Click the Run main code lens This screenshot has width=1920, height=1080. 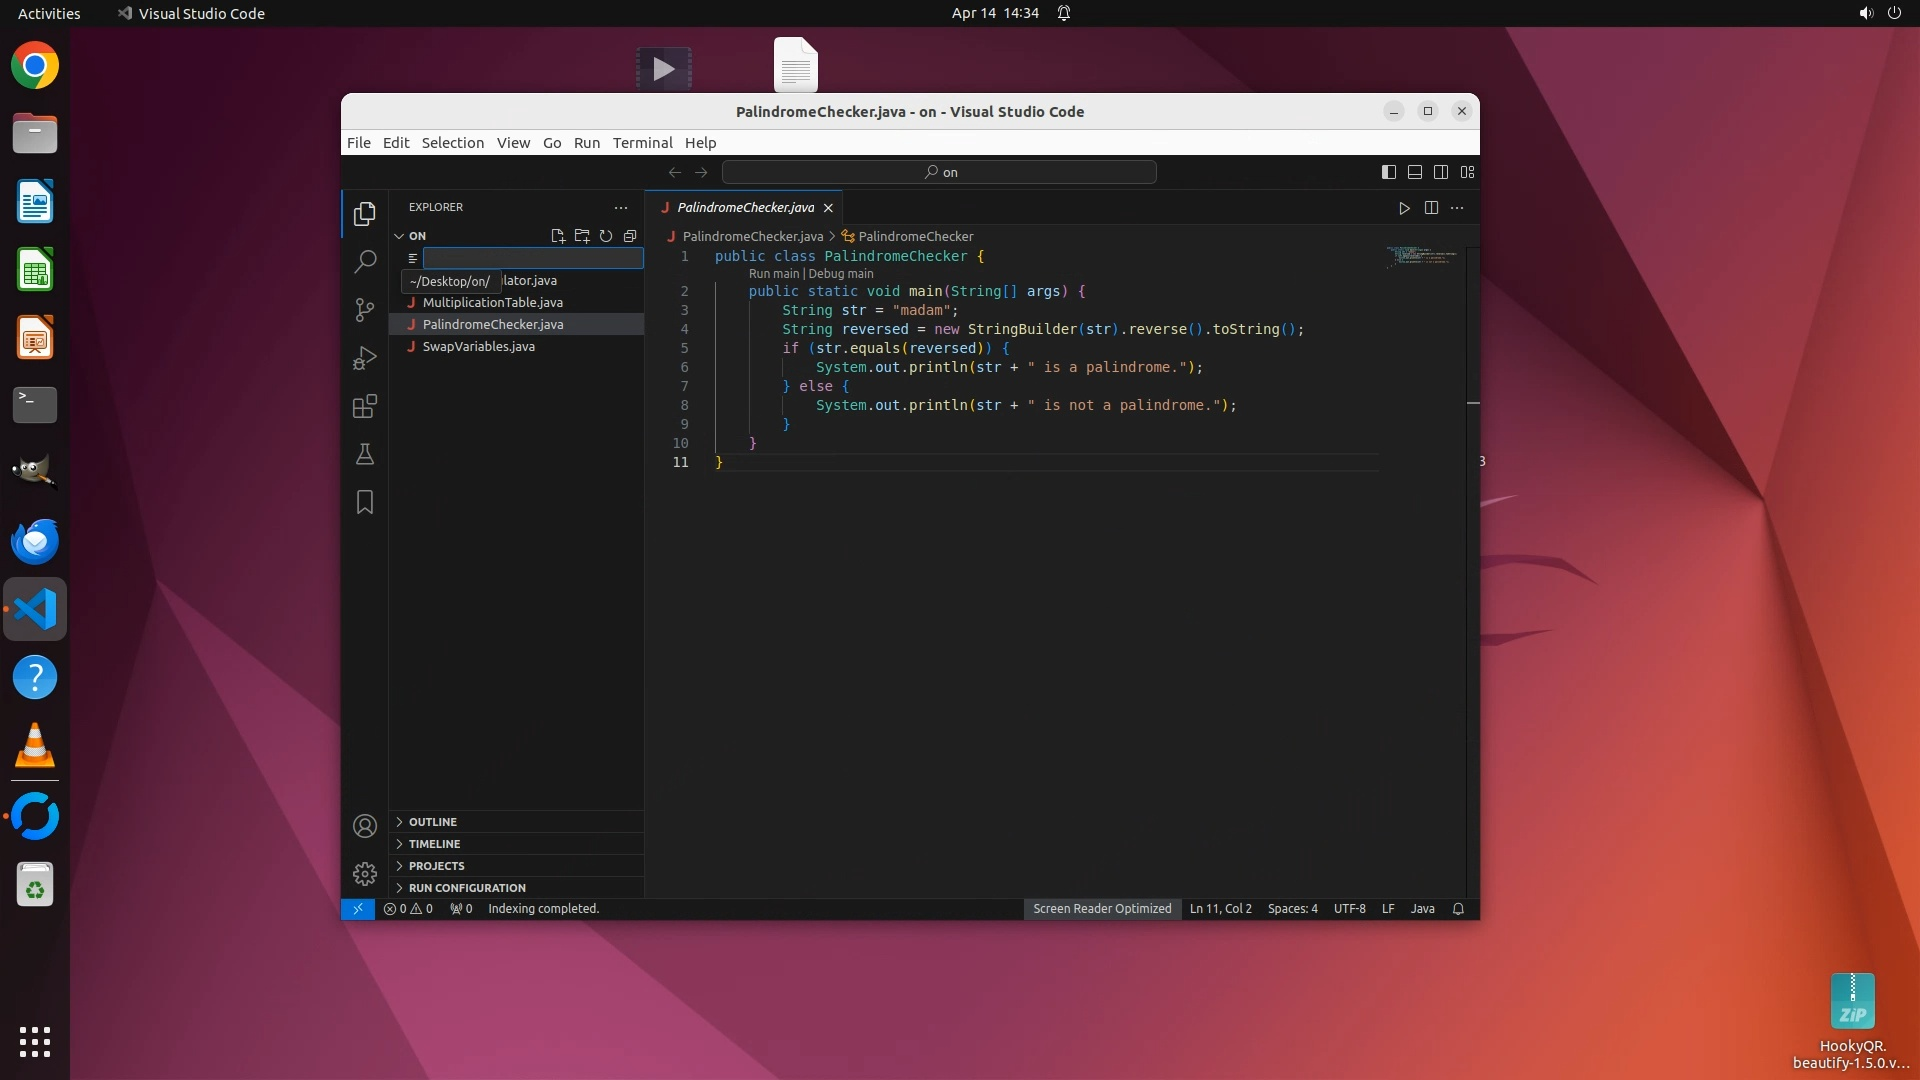point(773,274)
